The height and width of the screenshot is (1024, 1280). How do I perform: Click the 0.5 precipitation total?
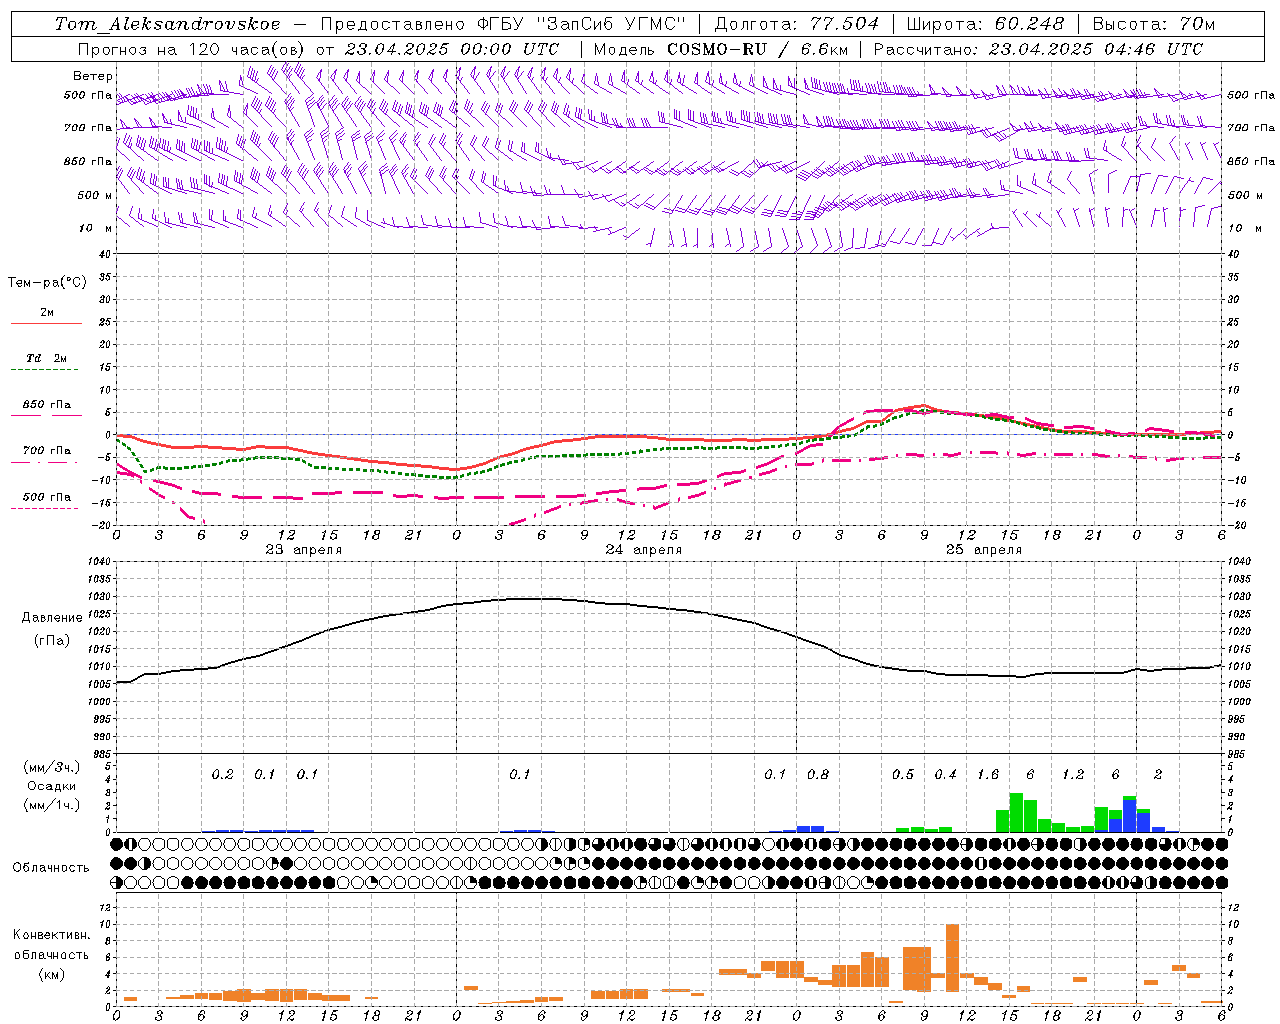coord(902,774)
